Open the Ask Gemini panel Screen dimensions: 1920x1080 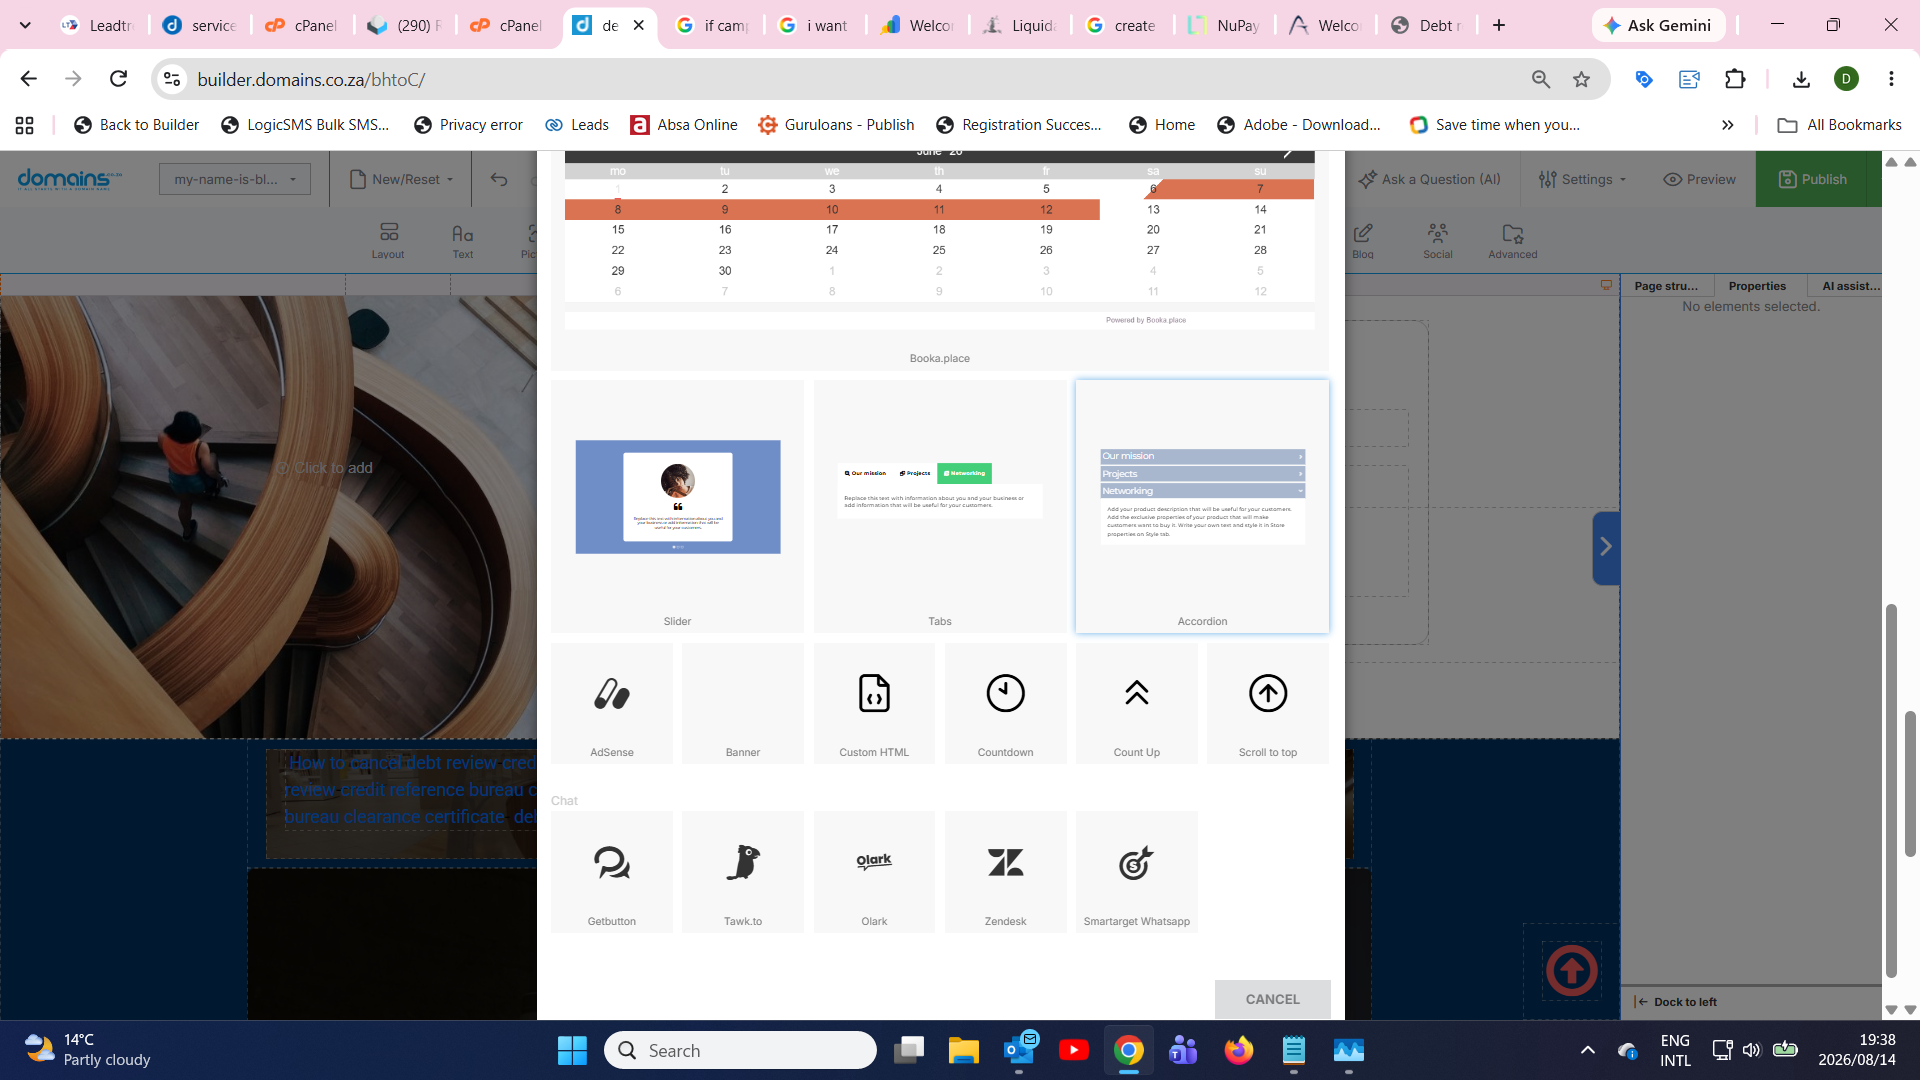pyautogui.click(x=1658, y=25)
